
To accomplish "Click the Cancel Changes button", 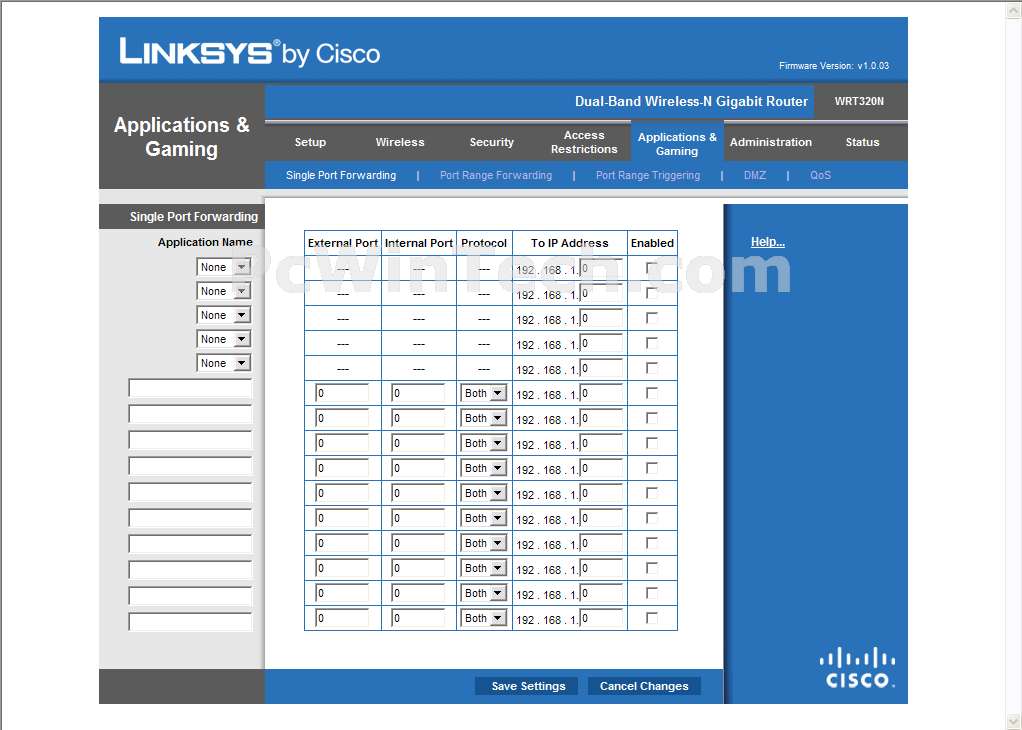I will (644, 686).
